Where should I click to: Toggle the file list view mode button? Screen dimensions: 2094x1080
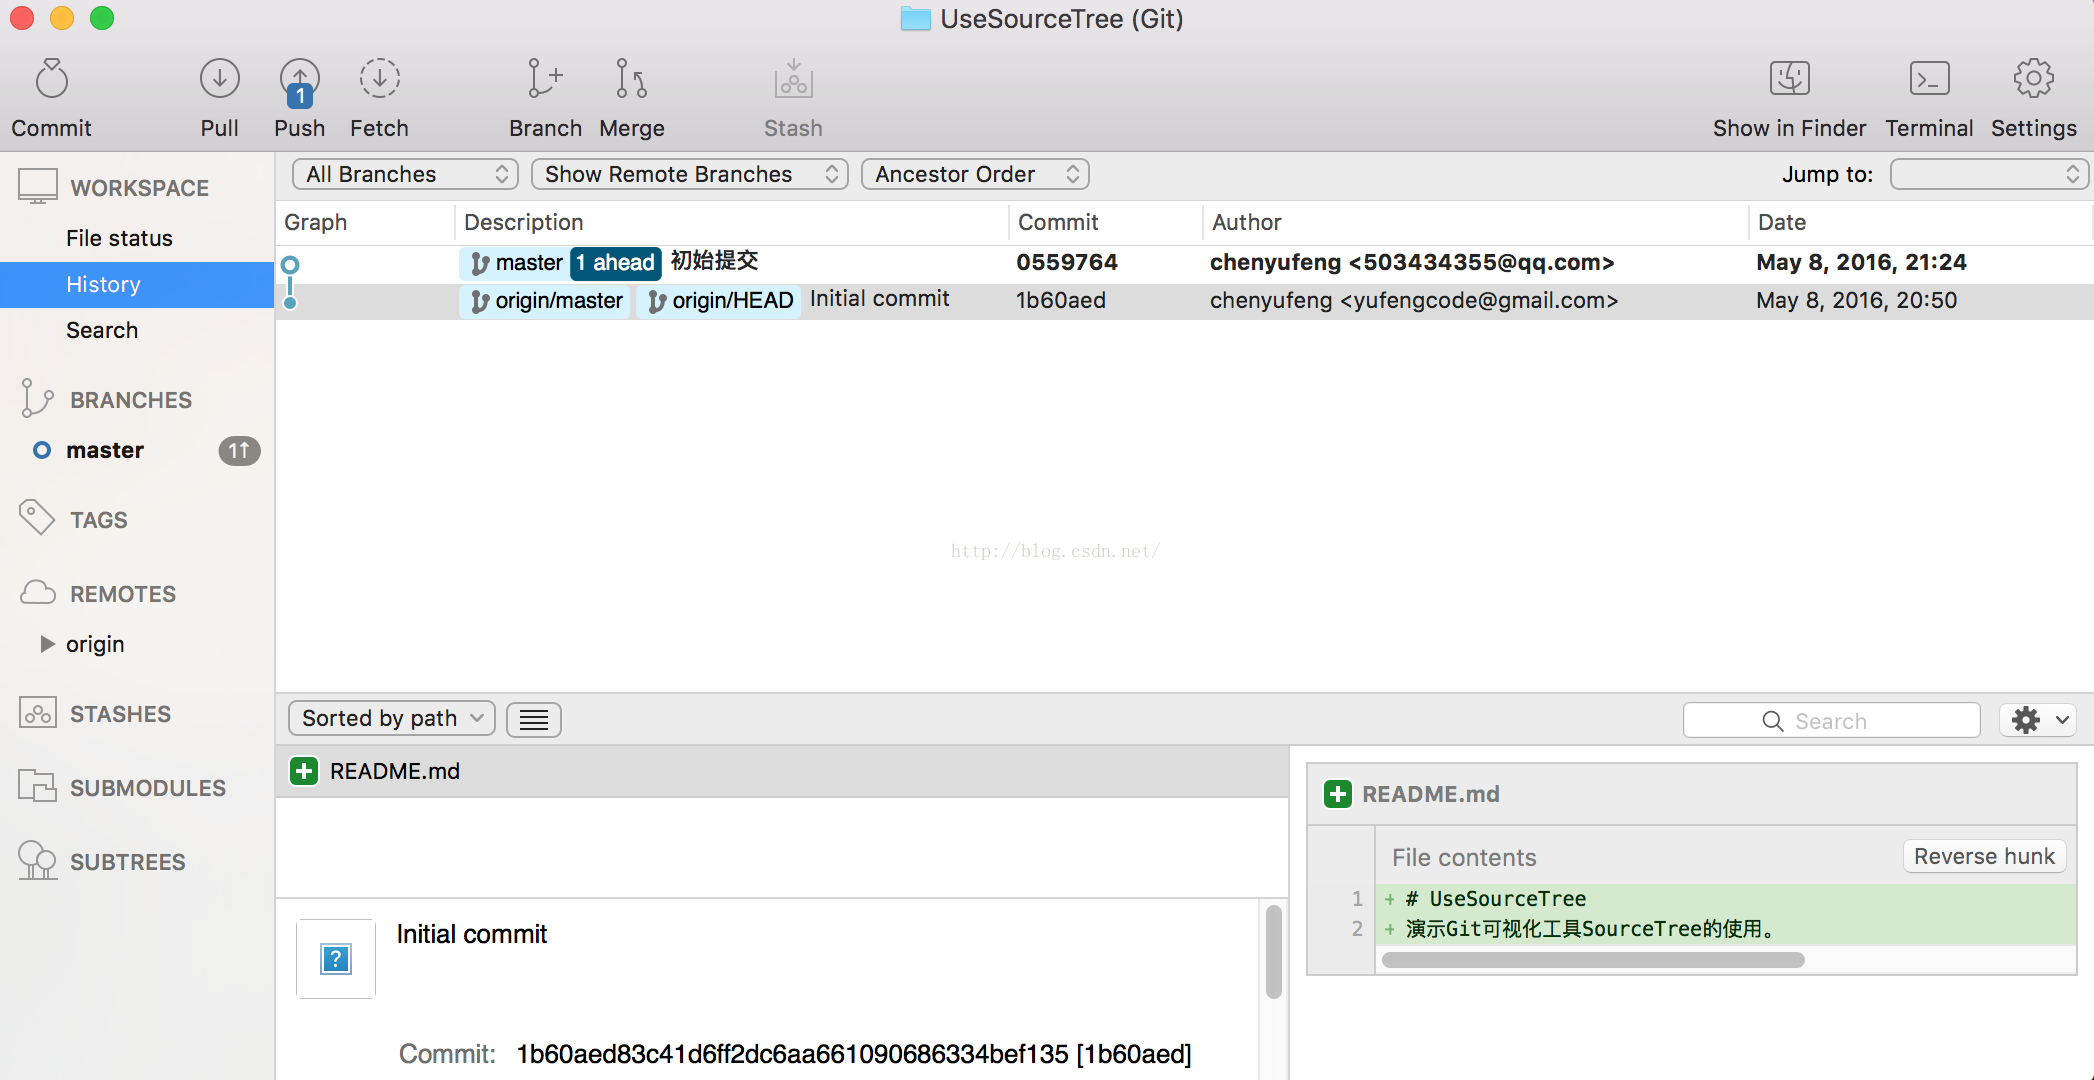pyautogui.click(x=533, y=720)
